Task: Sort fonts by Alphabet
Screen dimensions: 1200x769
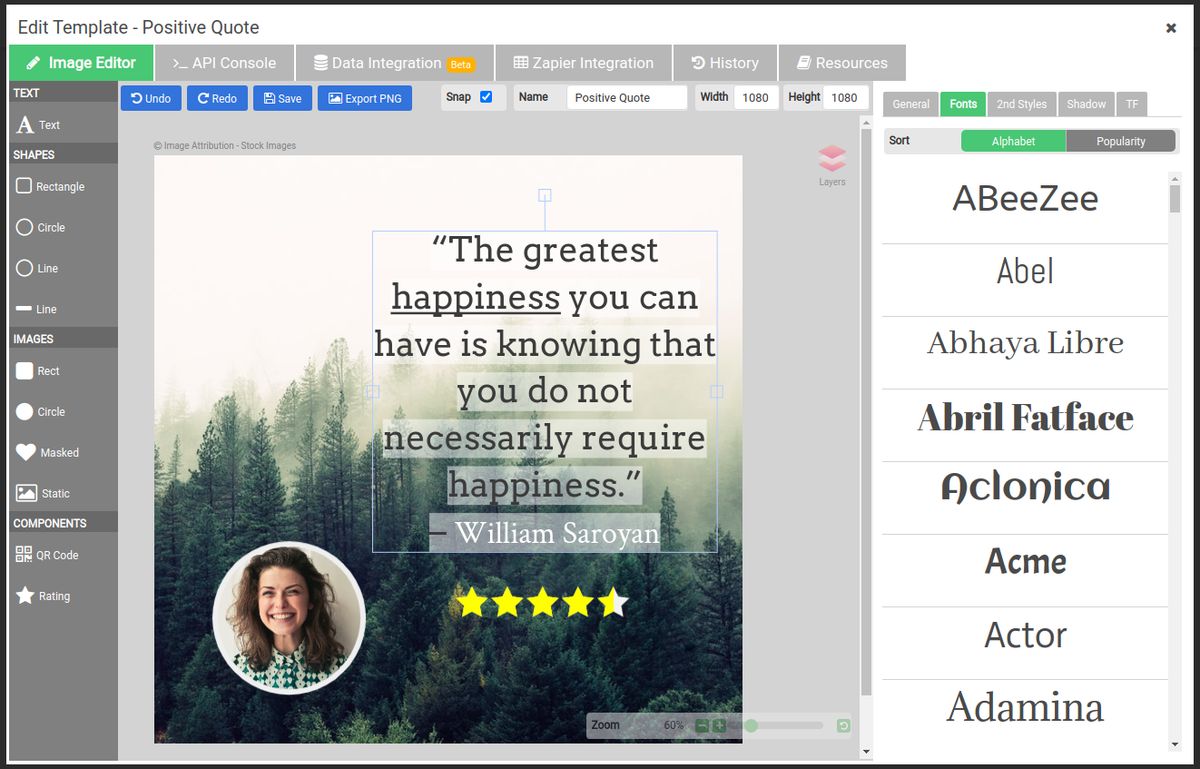Action: coord(1013,141)
